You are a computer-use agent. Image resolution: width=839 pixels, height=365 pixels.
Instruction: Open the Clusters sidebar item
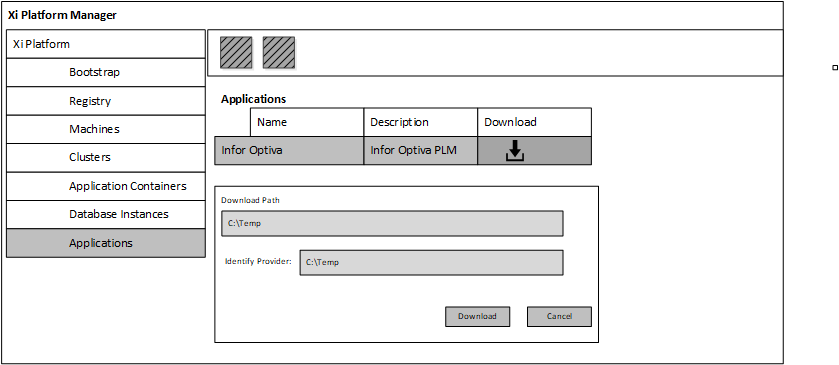coord(105,157)
